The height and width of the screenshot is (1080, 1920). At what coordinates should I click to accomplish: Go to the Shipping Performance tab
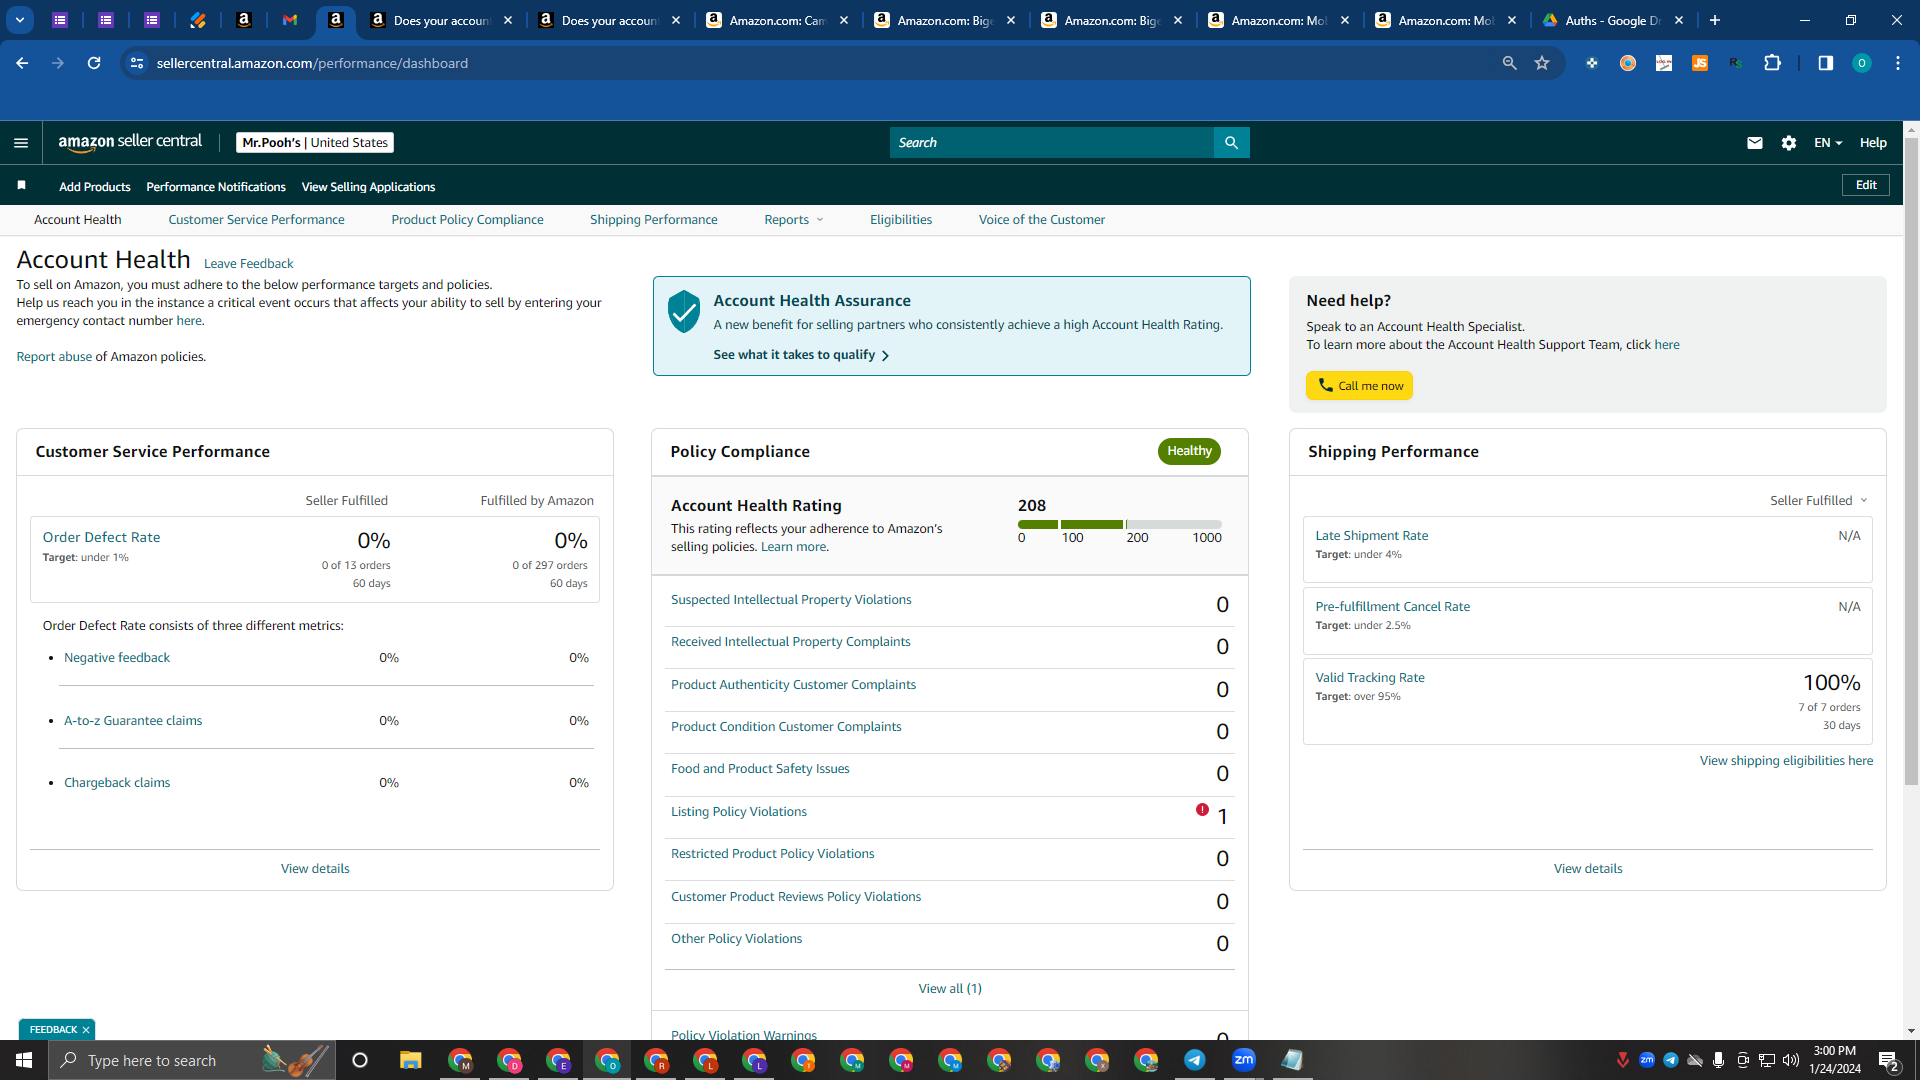653,220
